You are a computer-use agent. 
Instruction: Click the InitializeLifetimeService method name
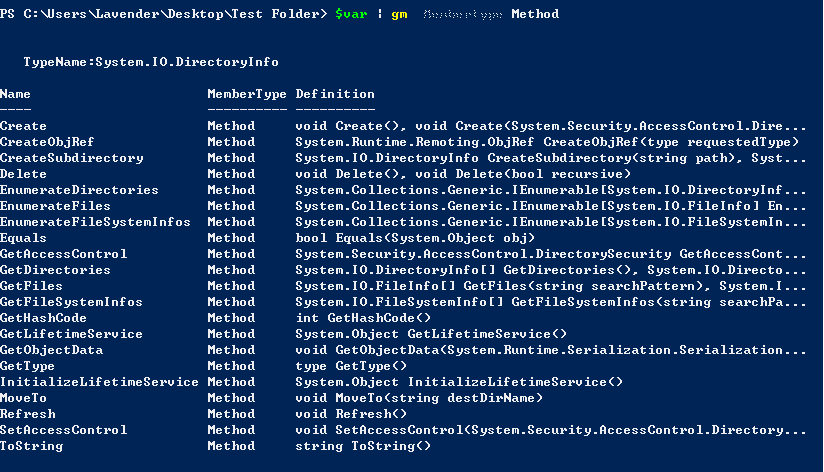tap(100, 382)
